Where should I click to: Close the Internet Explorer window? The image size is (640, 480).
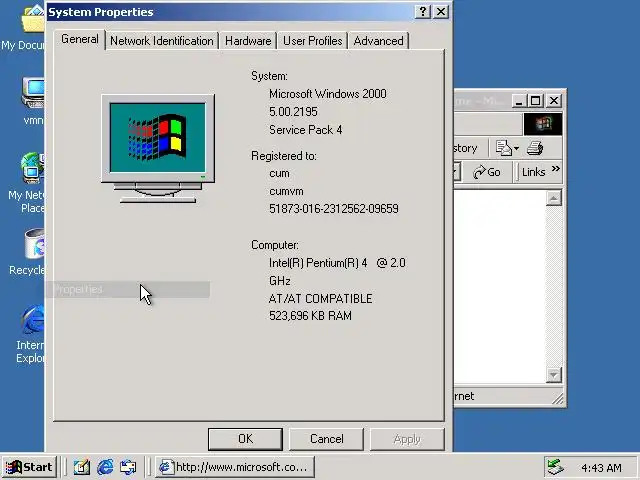[x=554, y=100]
